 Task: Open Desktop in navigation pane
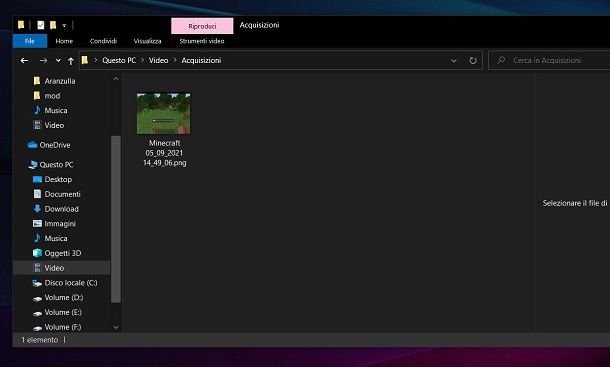(x=58, y=179)
